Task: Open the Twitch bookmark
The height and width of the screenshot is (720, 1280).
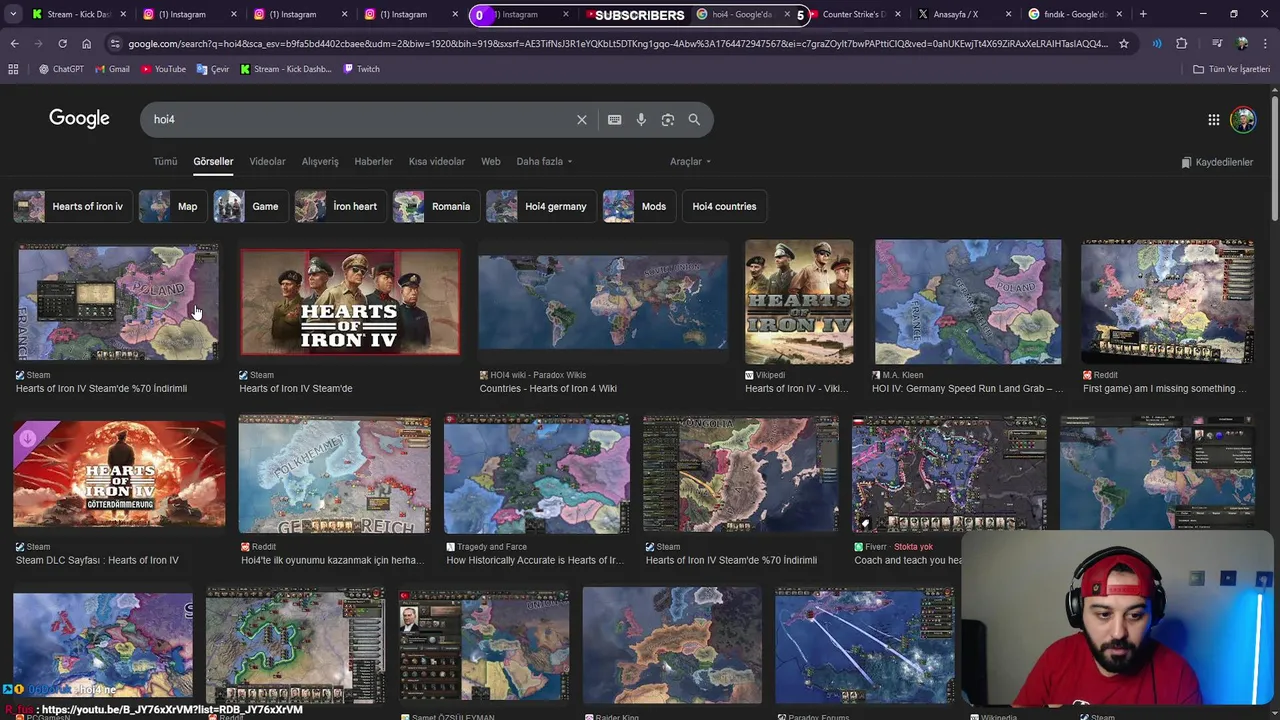Action: click(361, 69)
